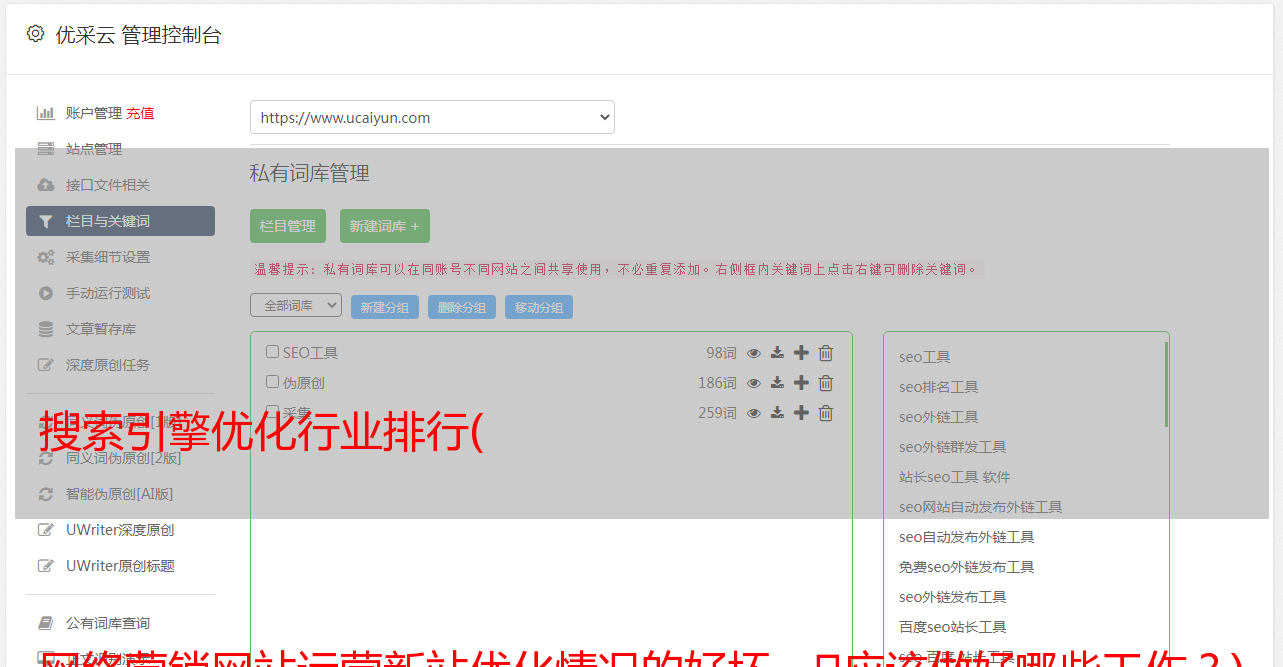Click the edit icon for 深度原创任务
This screenshot has height=667, width=1283.
[x=45, y=365]
